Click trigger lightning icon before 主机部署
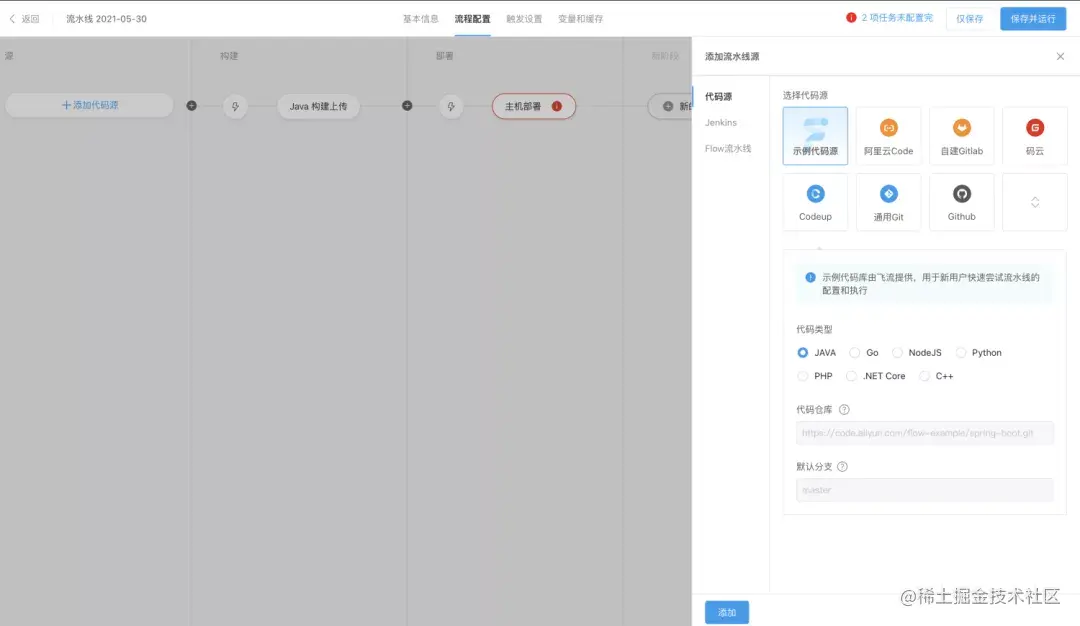This screenshot has width=1080, height=626. tap(451, 106)
